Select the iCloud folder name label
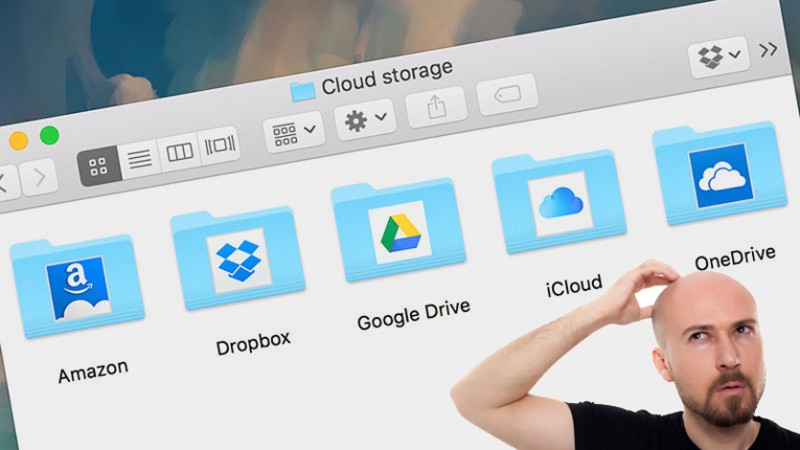This screenshot has width=800, height=450. (574, 286)
